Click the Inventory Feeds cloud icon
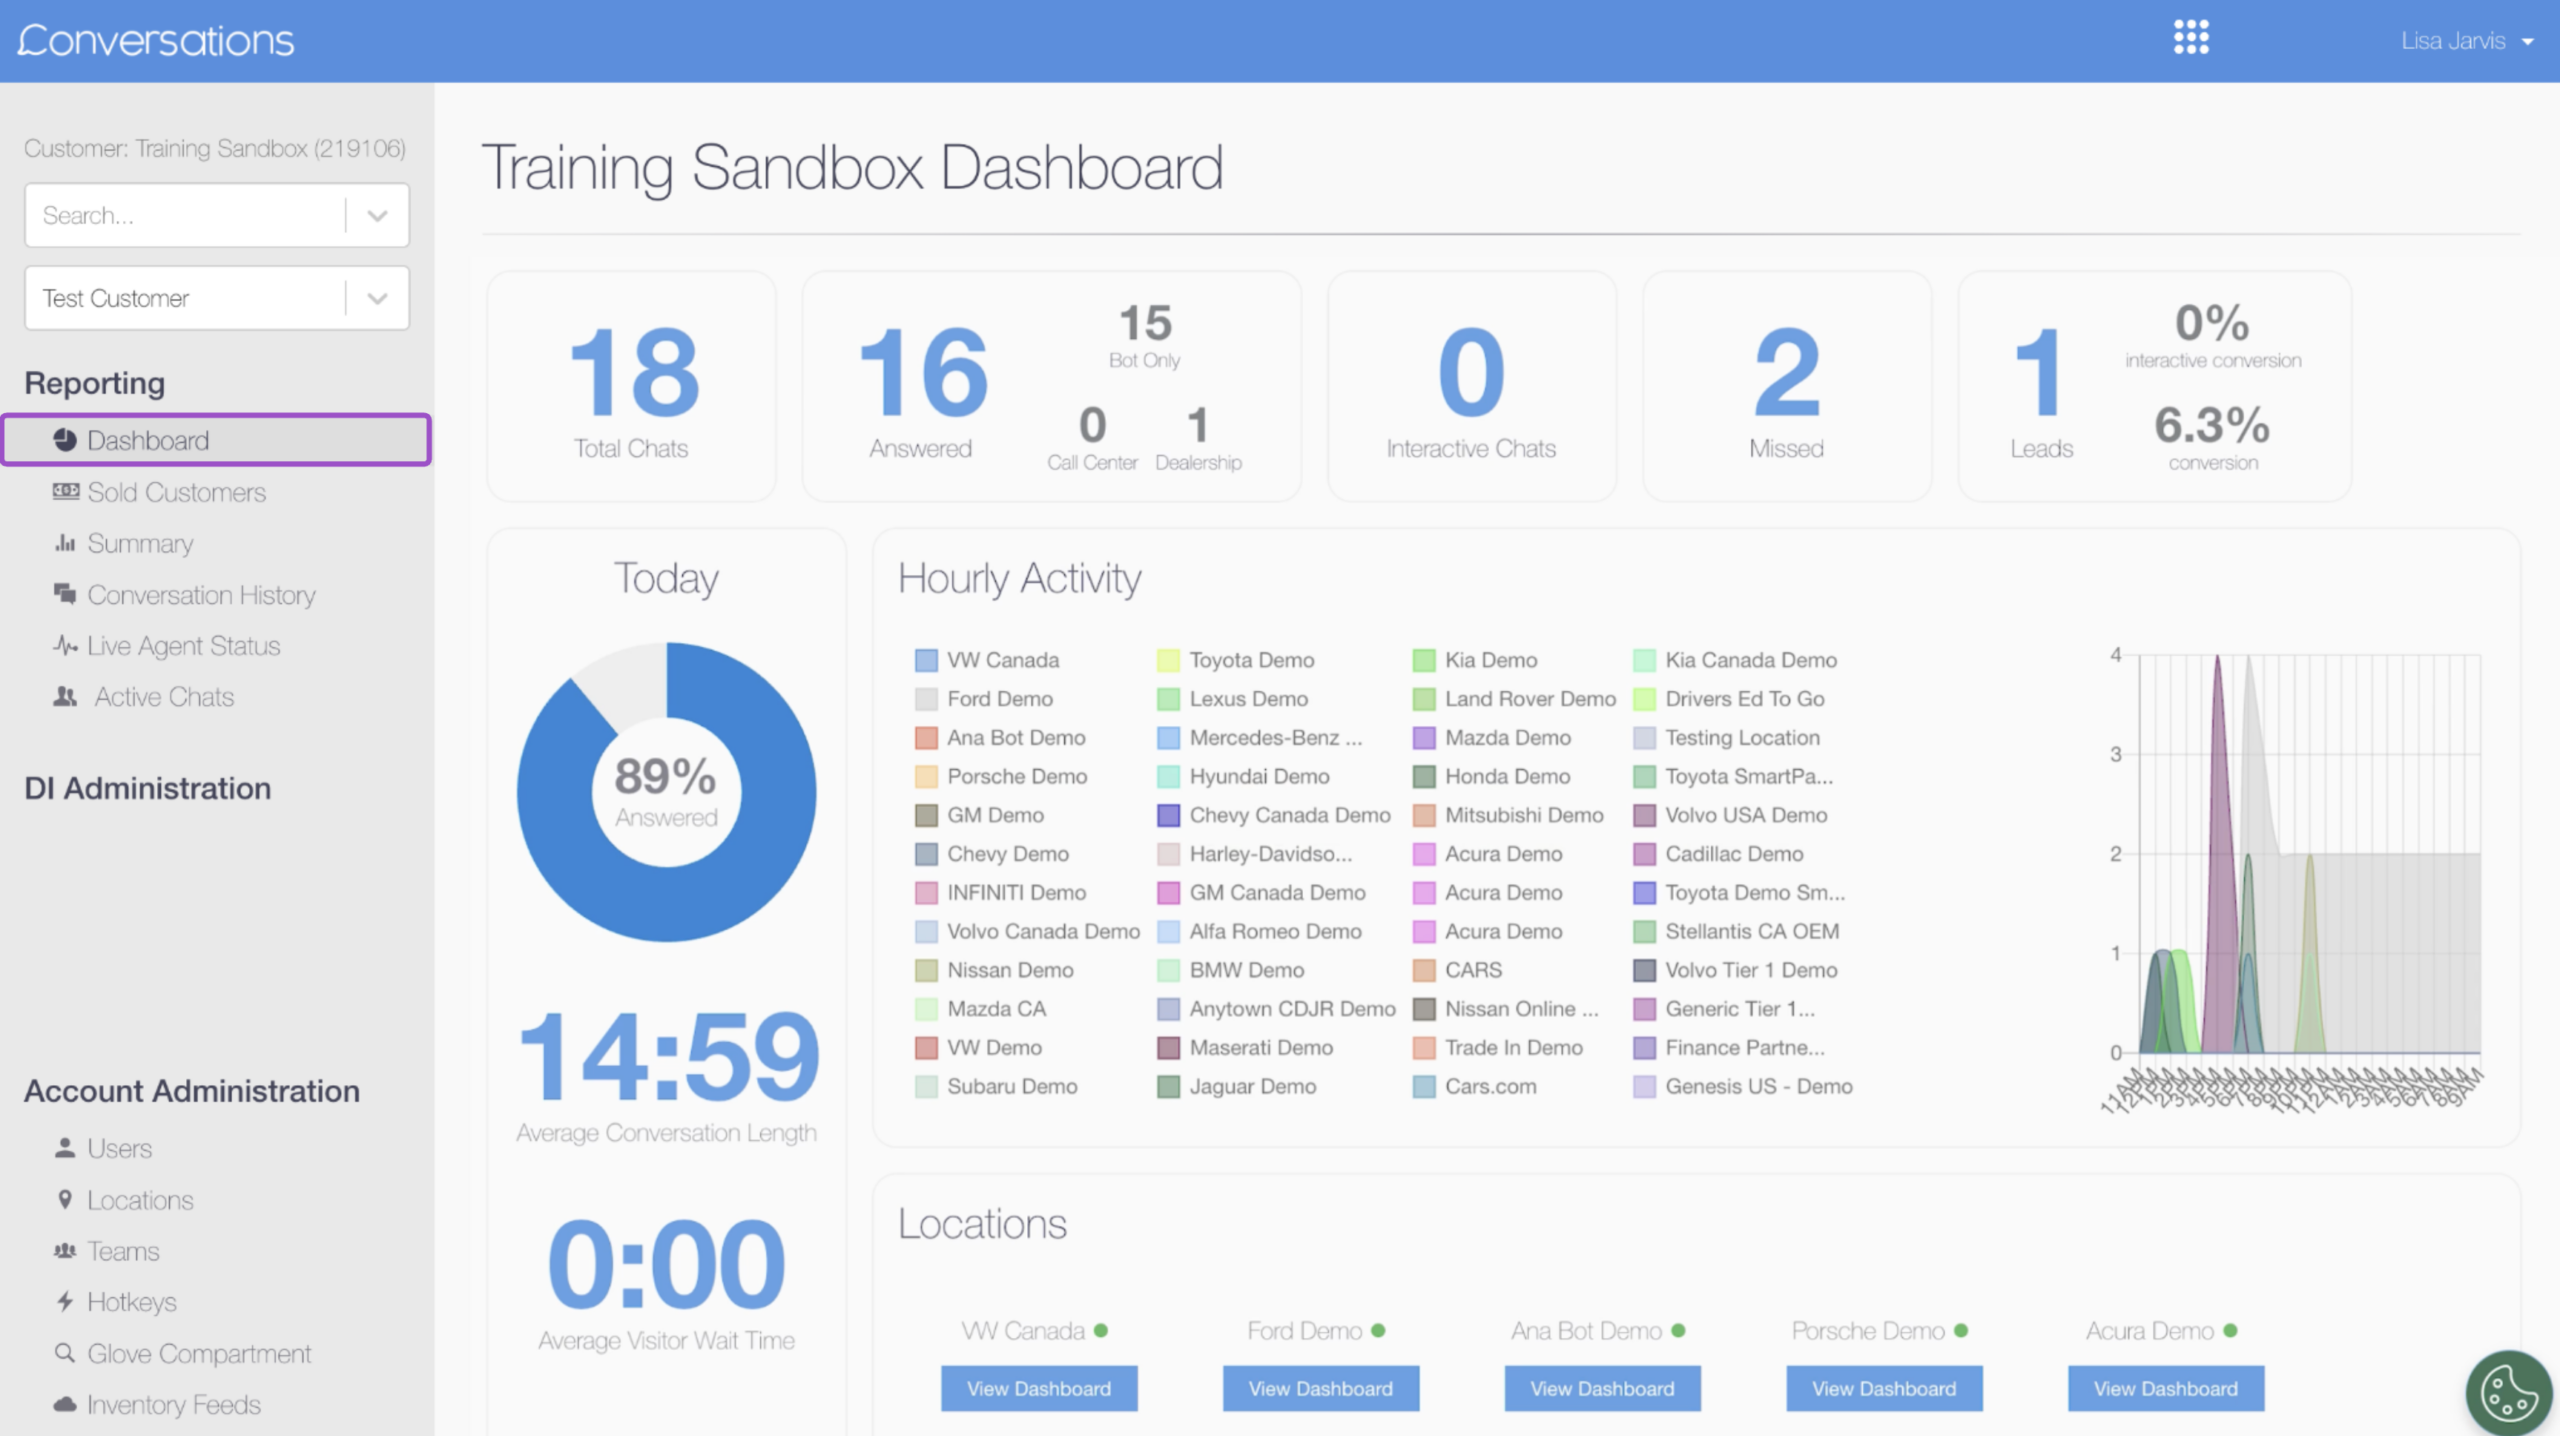Screen dimensions: 2560x1436 click(x=65, y=1404)
